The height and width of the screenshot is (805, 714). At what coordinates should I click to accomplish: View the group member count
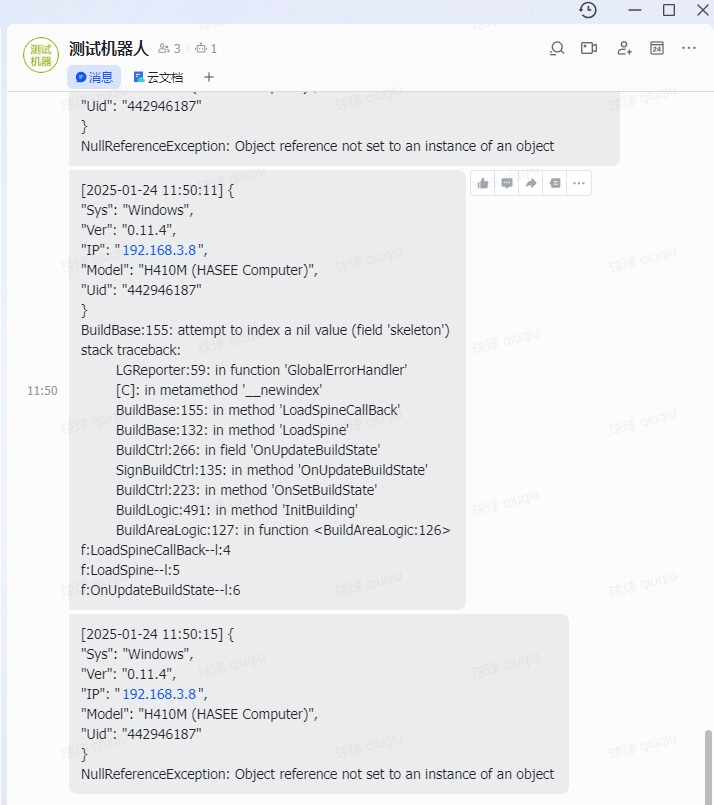(169, 48)
